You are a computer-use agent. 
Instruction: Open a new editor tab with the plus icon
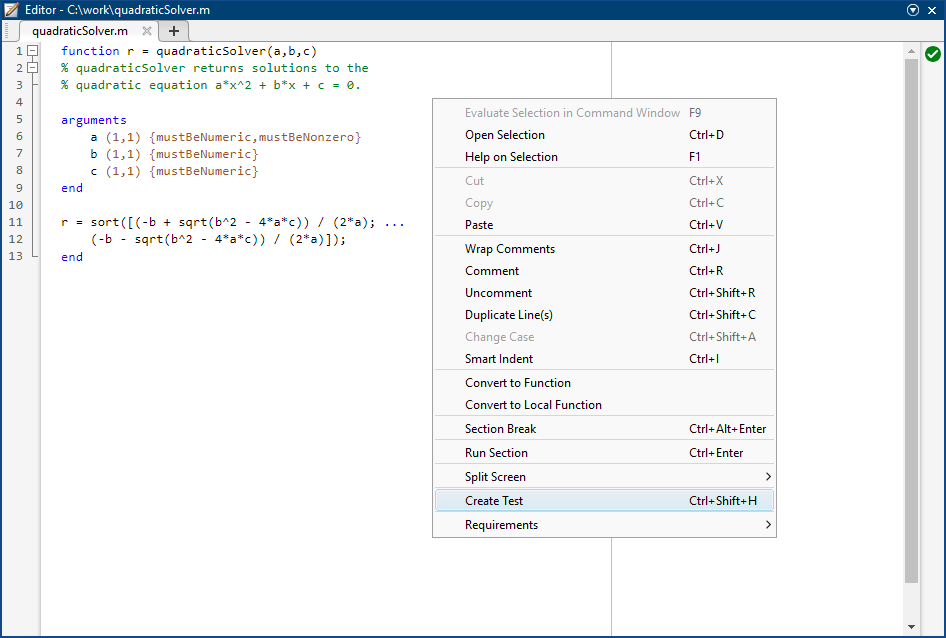[173, 31]
